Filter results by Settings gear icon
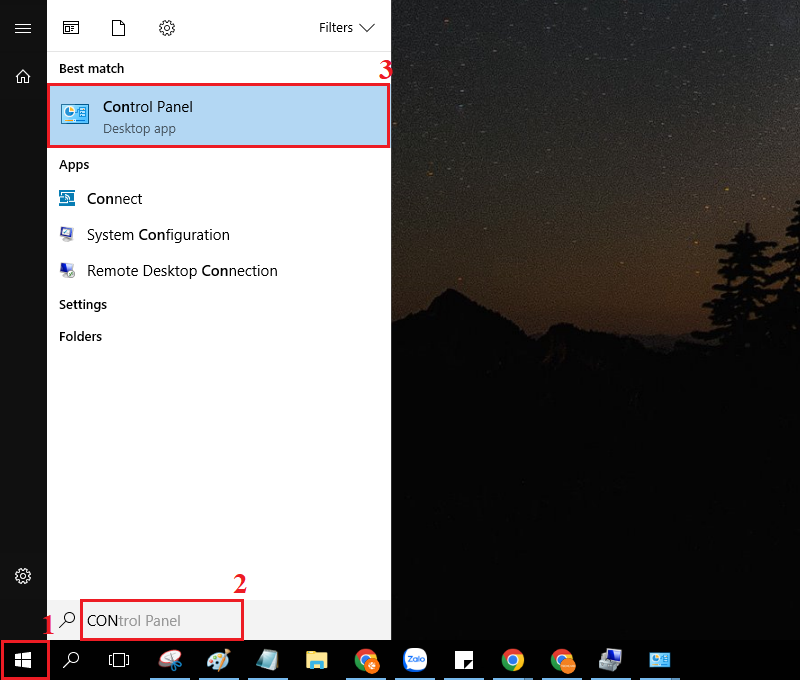 point(167,28)
